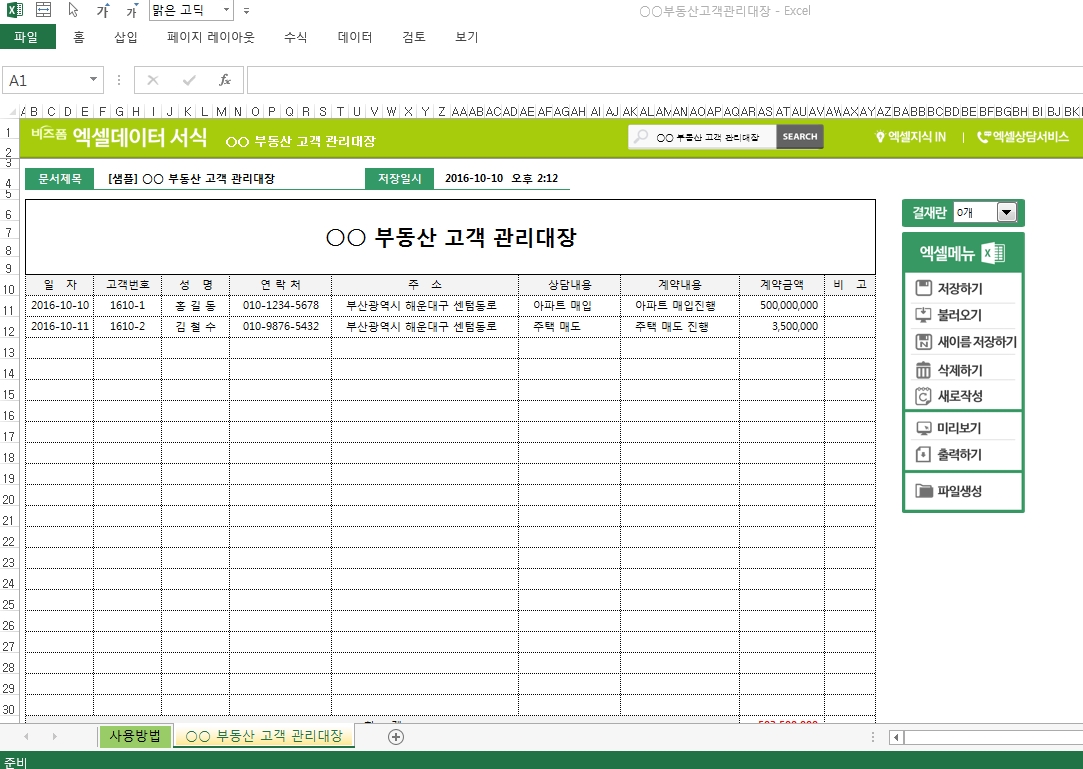The image size is (1083, 769).
Task: Click 저장하기 in the Excel menu
Action: 961,288
